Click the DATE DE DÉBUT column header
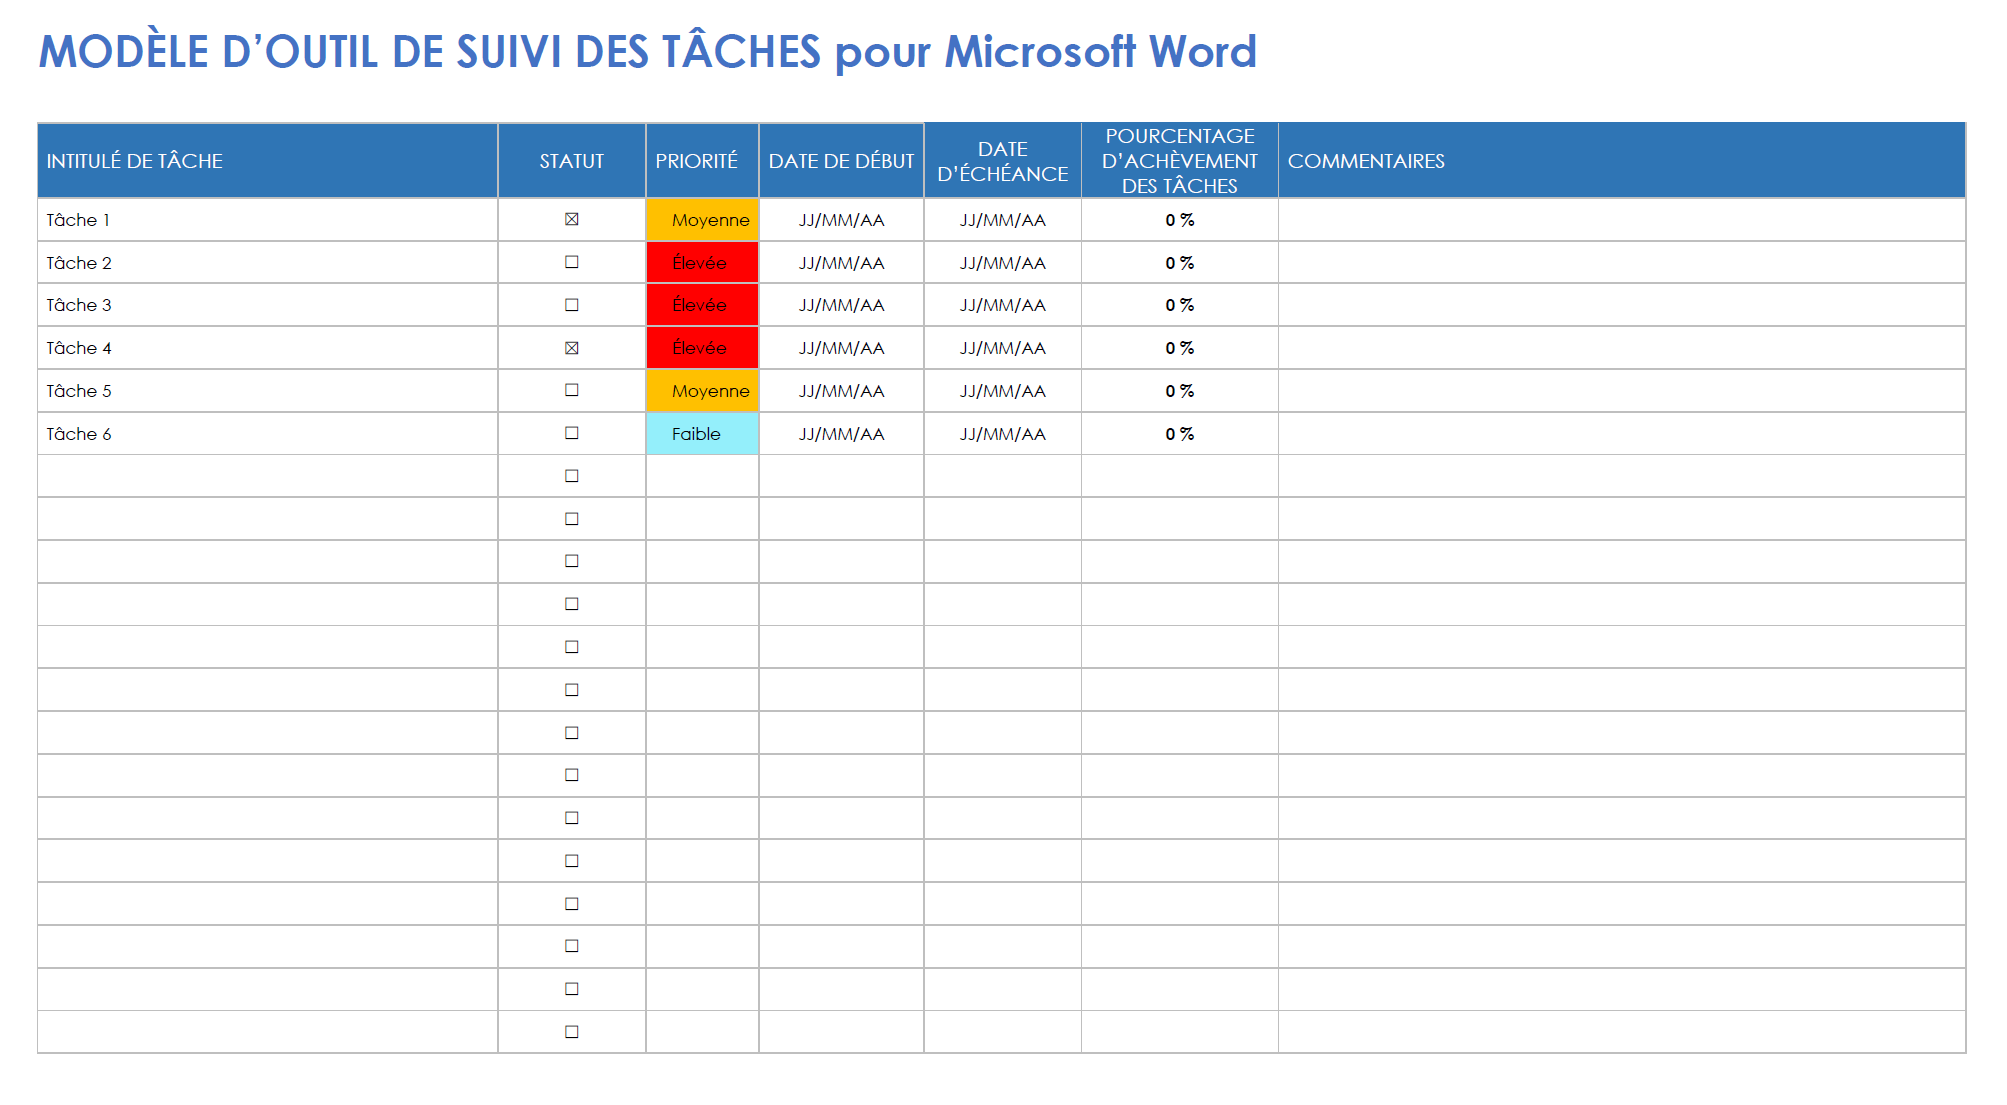2007x1105 pixels. (x=841, y=161)
